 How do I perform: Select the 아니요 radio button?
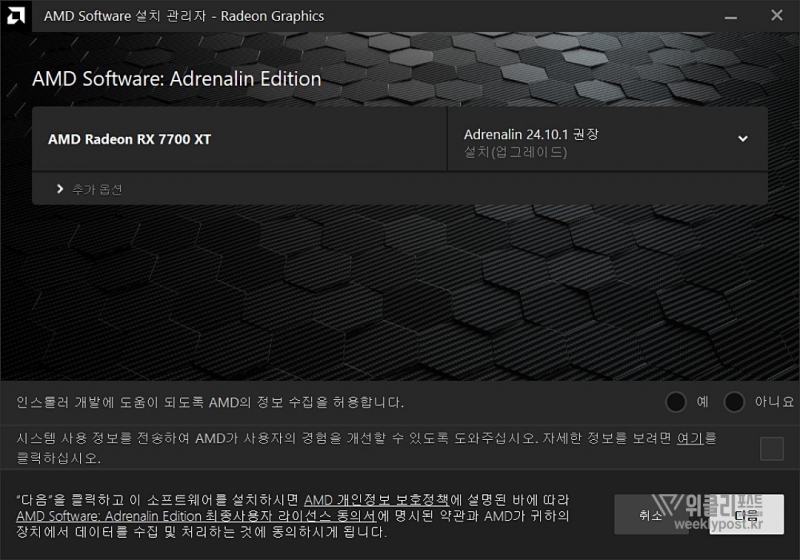pyautogui.click(x=734, y=402)
